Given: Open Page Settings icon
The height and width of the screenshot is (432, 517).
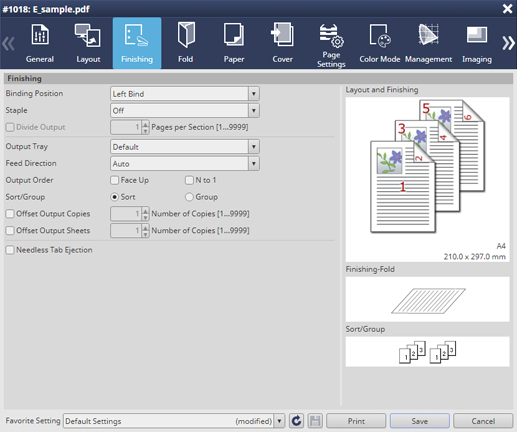Looking at the screenshot, I should tap(331, 36).
